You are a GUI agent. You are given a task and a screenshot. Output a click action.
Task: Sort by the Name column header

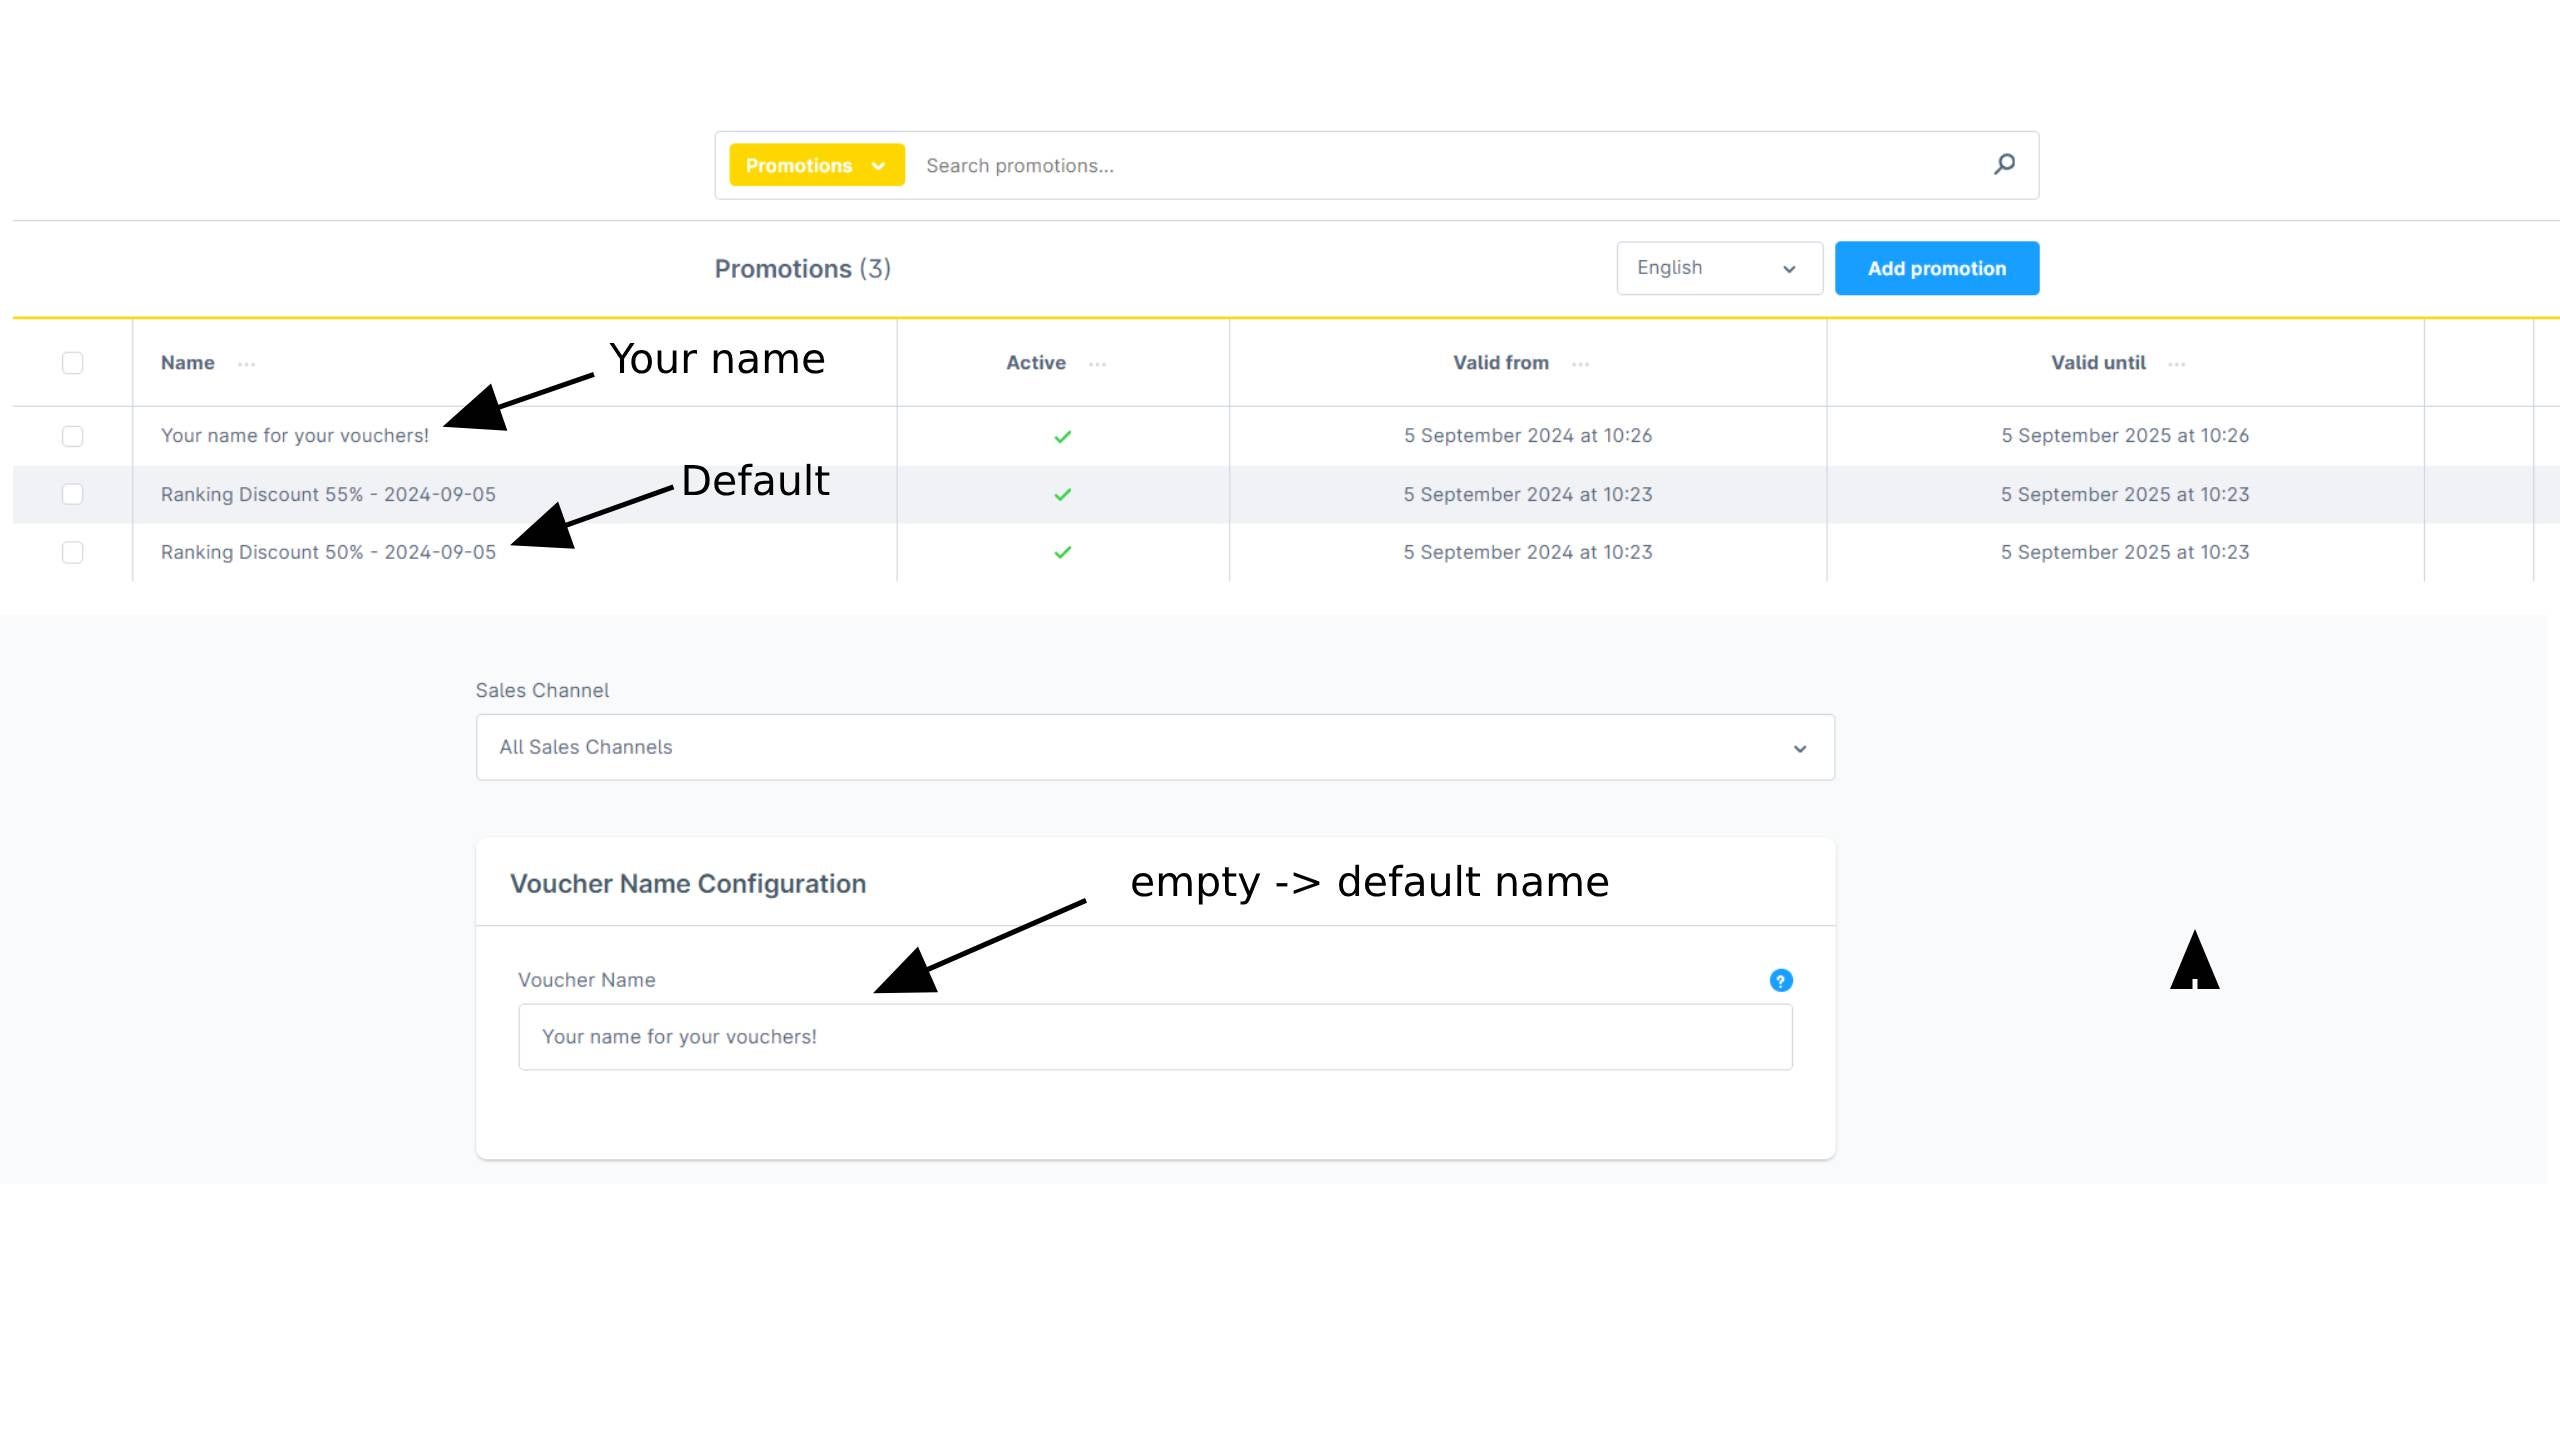click(188, 363)
